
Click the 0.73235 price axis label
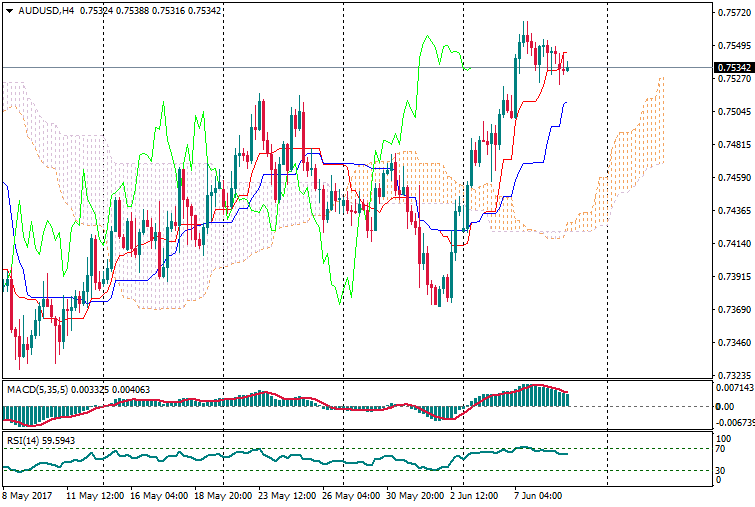[x=733, y=374]
